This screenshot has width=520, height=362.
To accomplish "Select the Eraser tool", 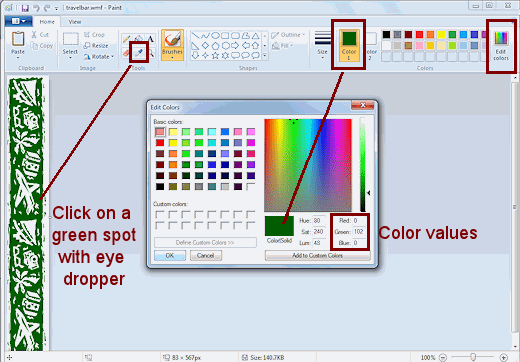I will click(x=126, y=52).
